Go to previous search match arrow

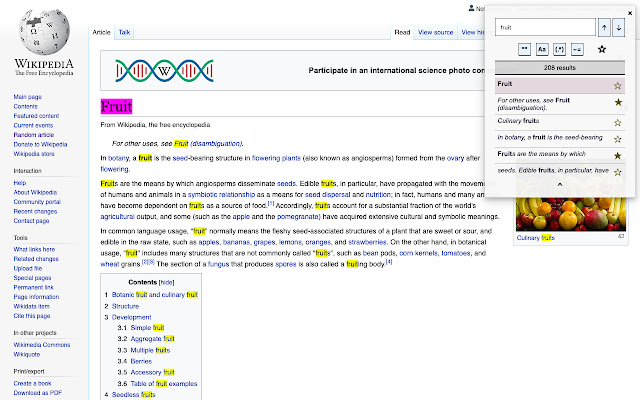coord(603,27)
